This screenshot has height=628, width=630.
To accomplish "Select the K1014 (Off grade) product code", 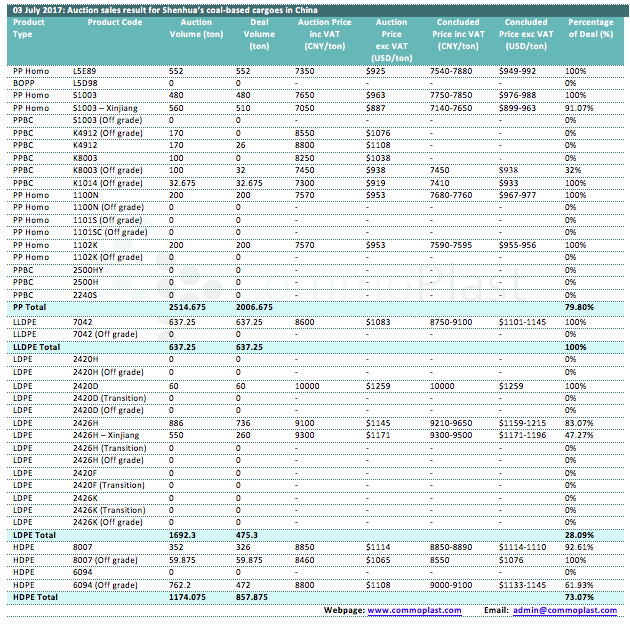I will point(107,183).
